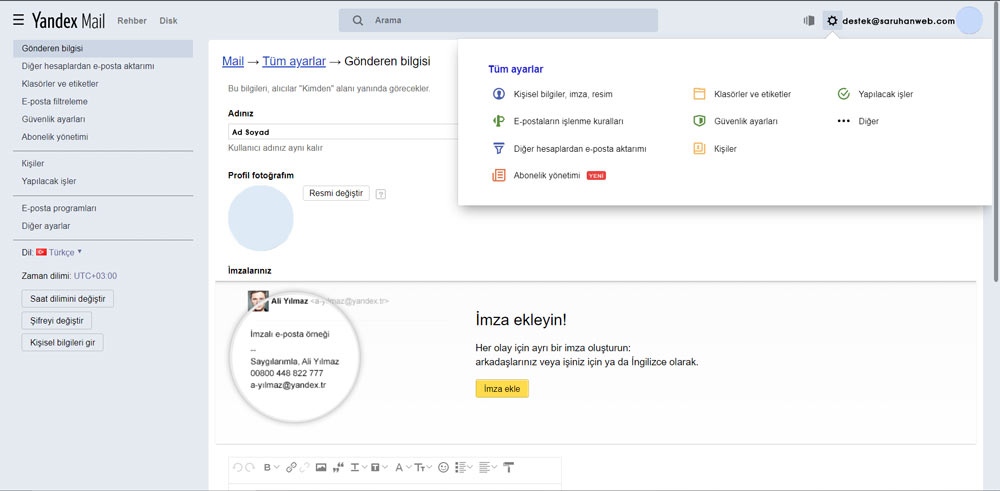Open the Türkçe language dropdown

[x=65, y=252]
